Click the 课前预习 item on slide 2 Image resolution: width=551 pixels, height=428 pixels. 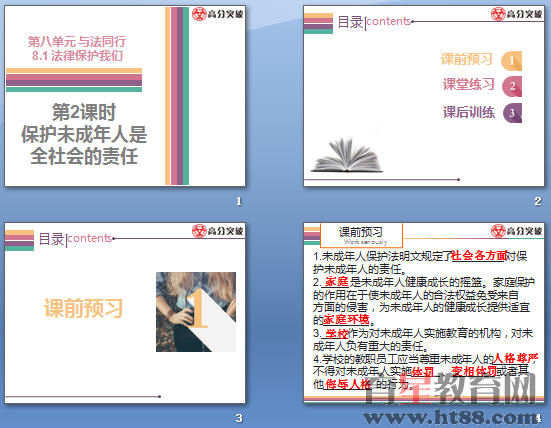(x=466, y=59)
